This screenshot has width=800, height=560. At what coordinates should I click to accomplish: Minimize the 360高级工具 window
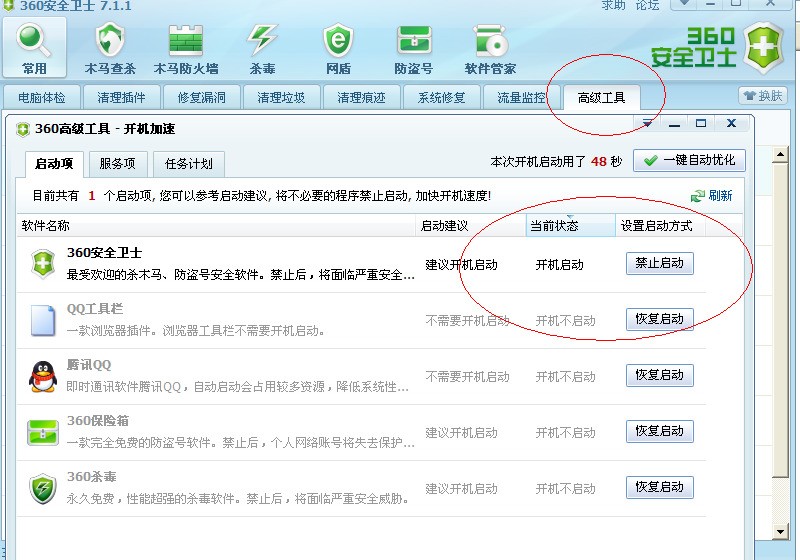pos(674,124)
